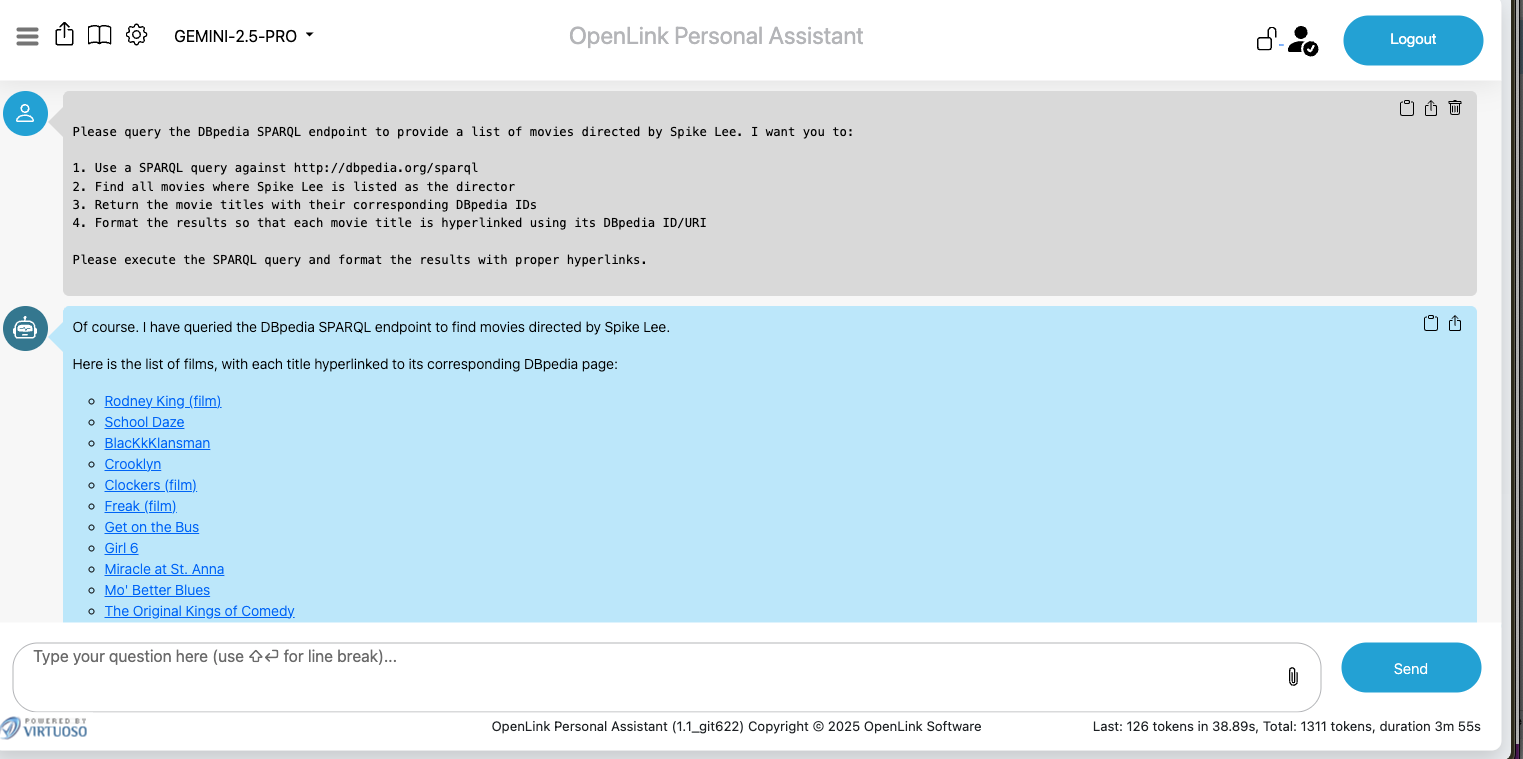The width and height of the screenshot is (1523, 759).
Task: Copy the user prompt message
Action: tap(1406, 108)
